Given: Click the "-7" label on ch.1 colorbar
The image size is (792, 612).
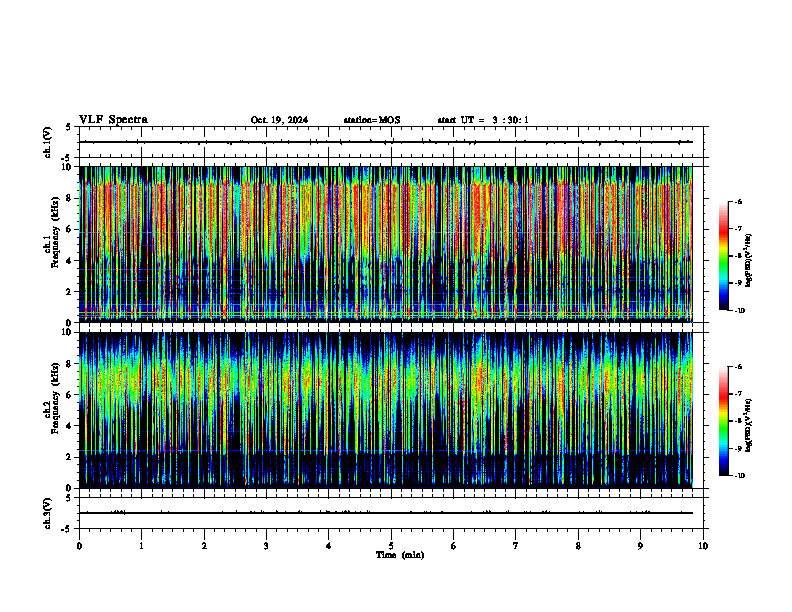Looking at the screenshot, I should click(738, 229).
